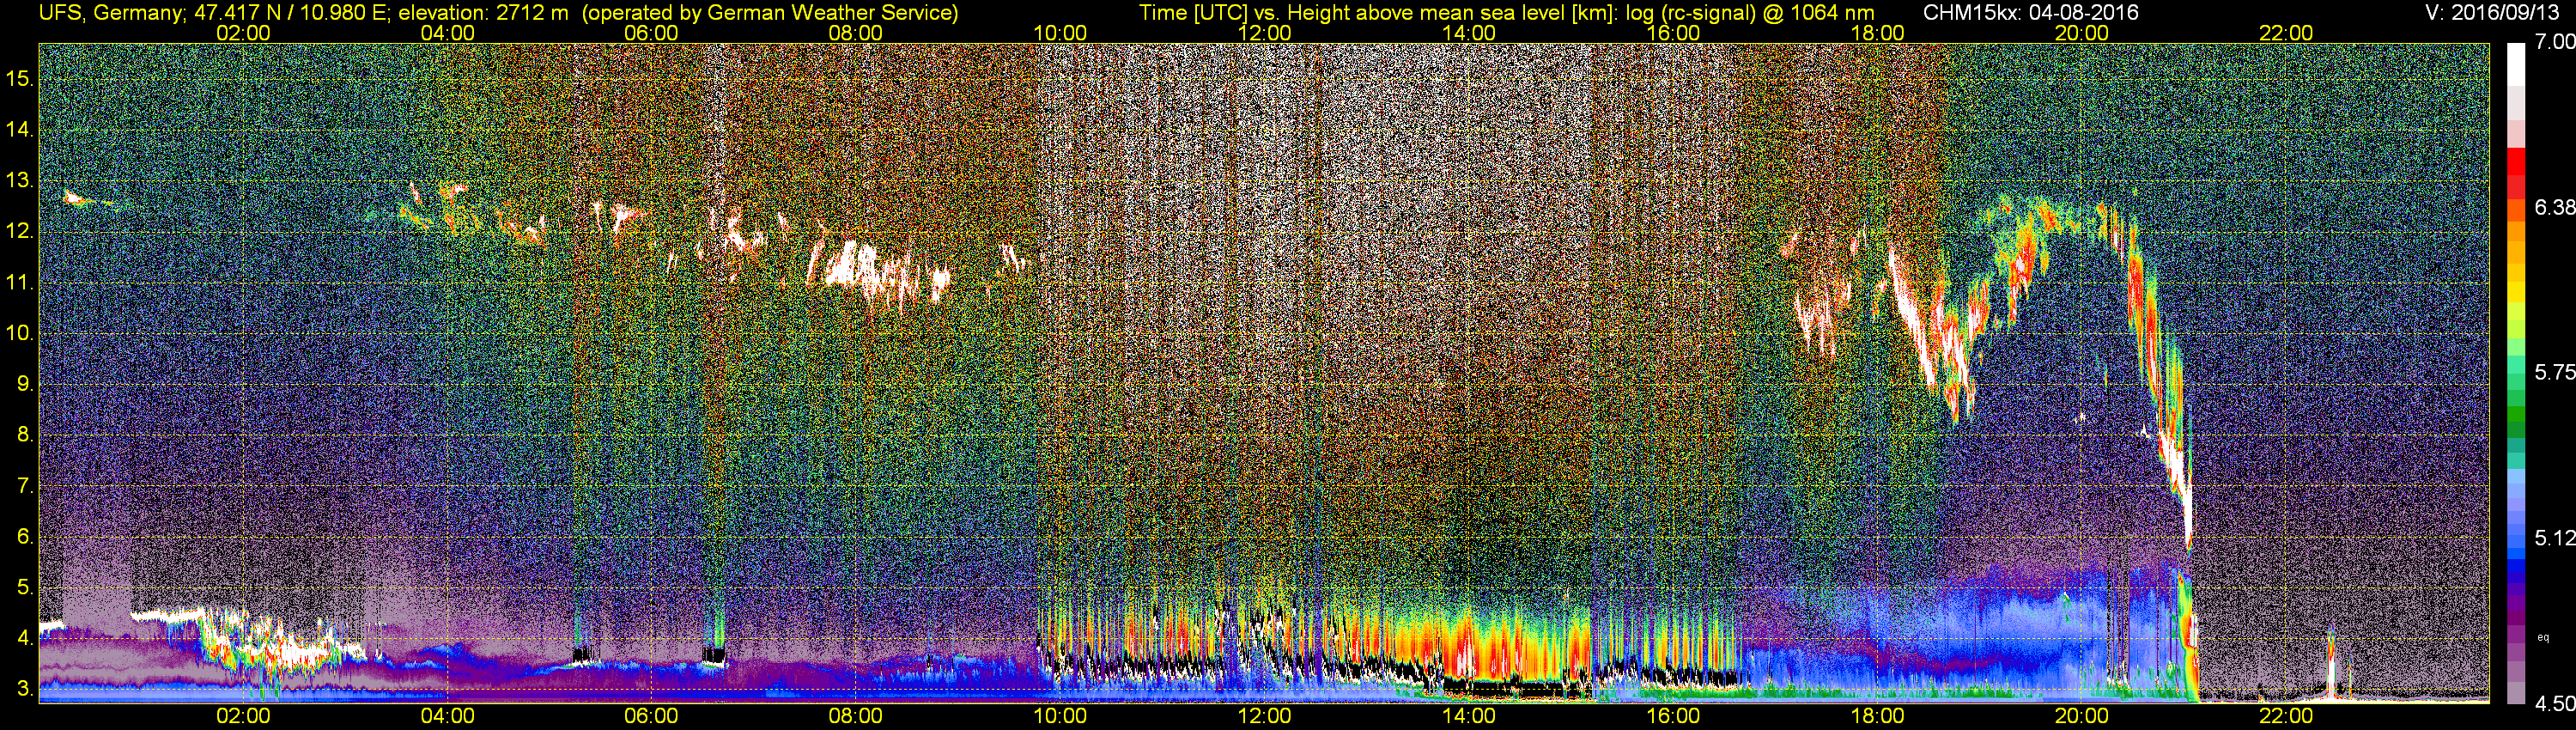
Task: Click the 04:00 label on the top time axis
Action: [x=447, y=33]
